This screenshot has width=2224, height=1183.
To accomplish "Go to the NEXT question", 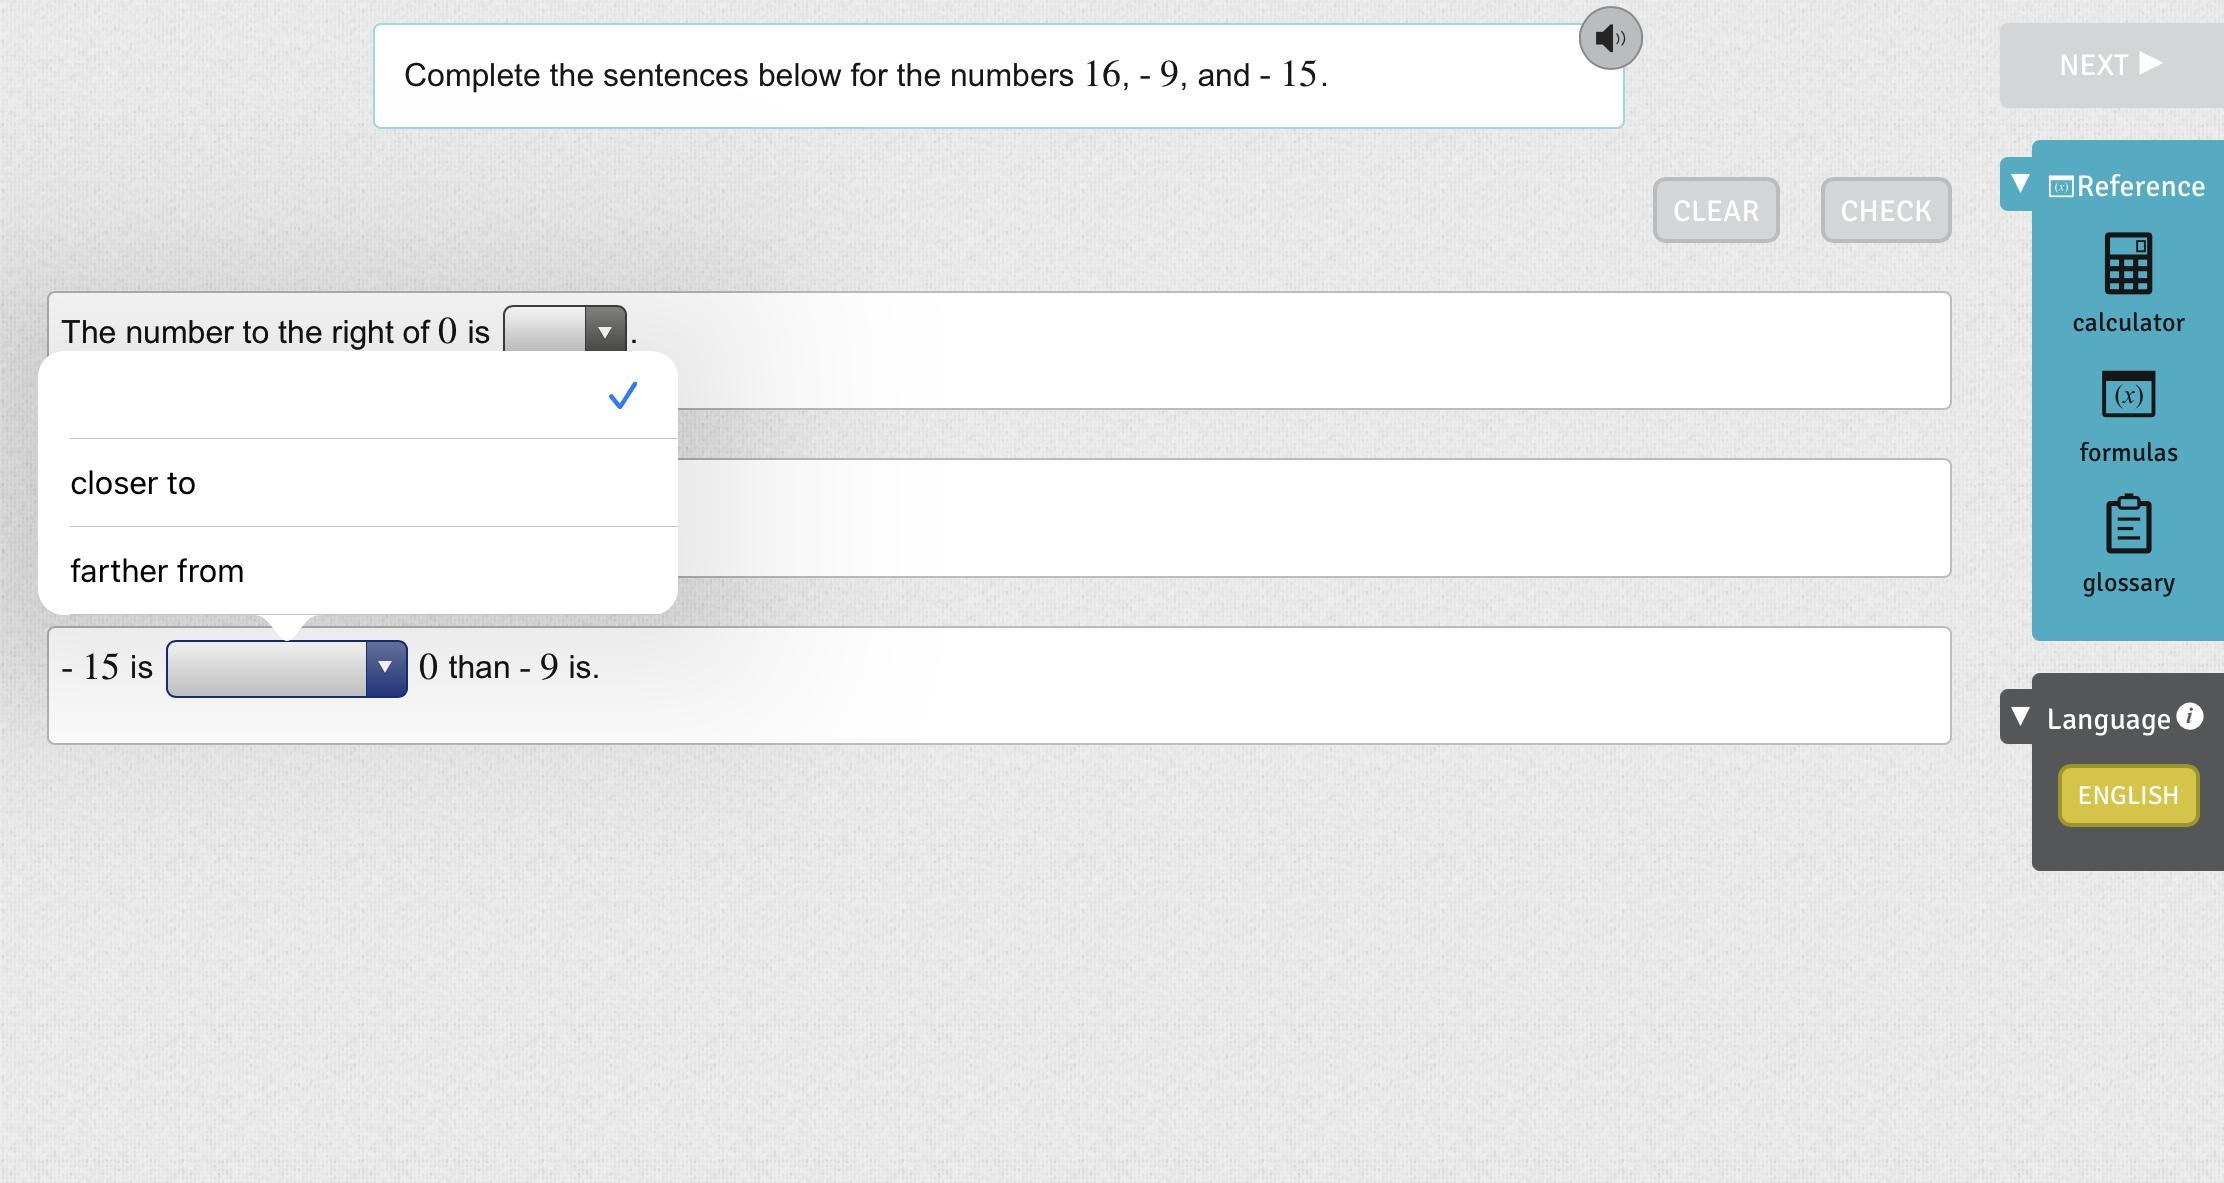I will [2110, 65].
